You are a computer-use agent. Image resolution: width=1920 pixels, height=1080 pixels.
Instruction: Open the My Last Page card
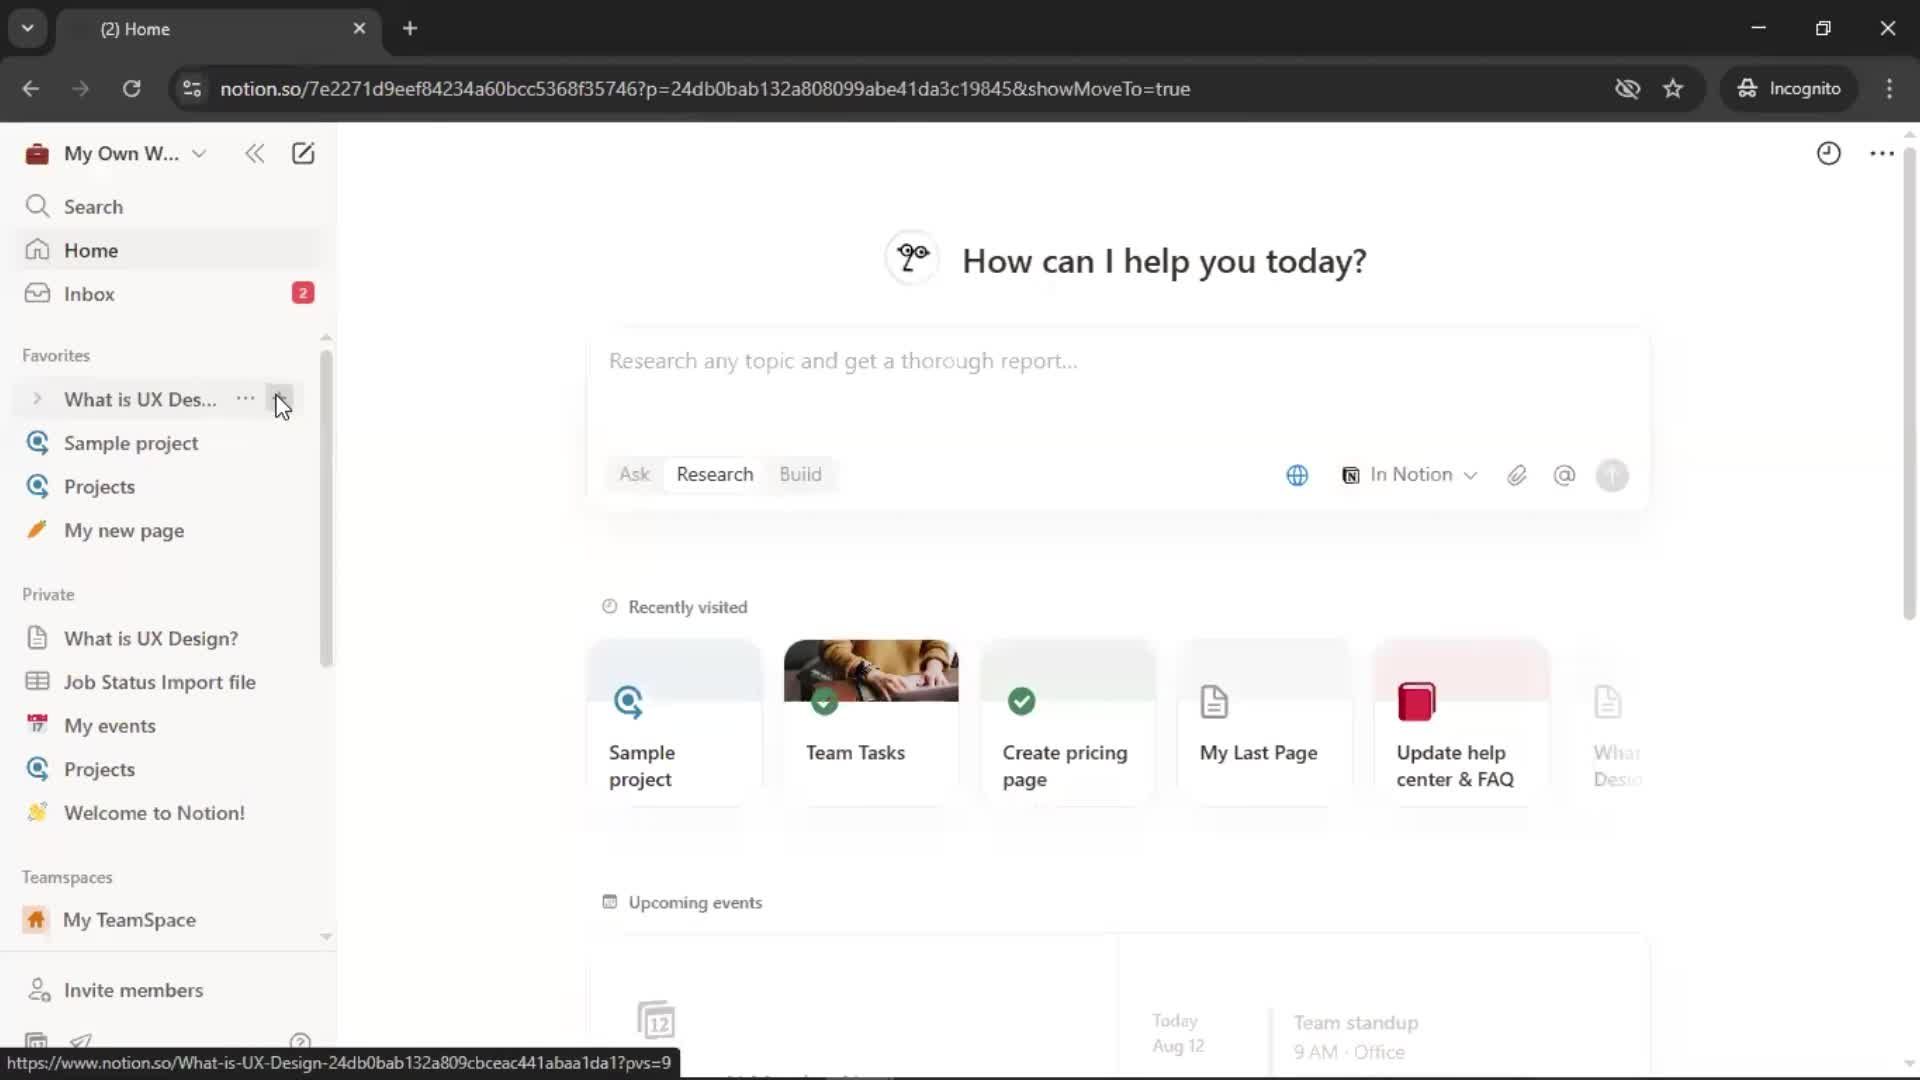pos(1265,722)
